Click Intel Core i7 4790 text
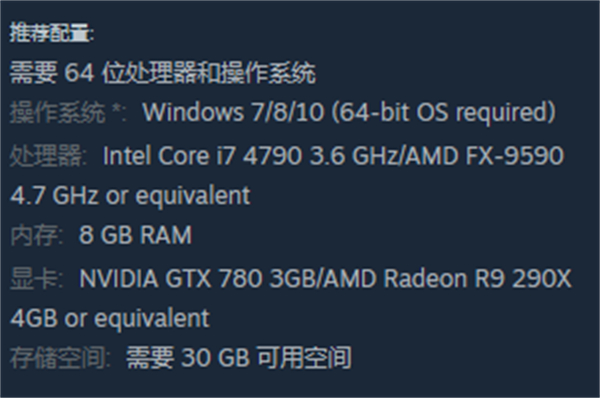The width and height of the screenshot is (600, 398). click(202, 156)
